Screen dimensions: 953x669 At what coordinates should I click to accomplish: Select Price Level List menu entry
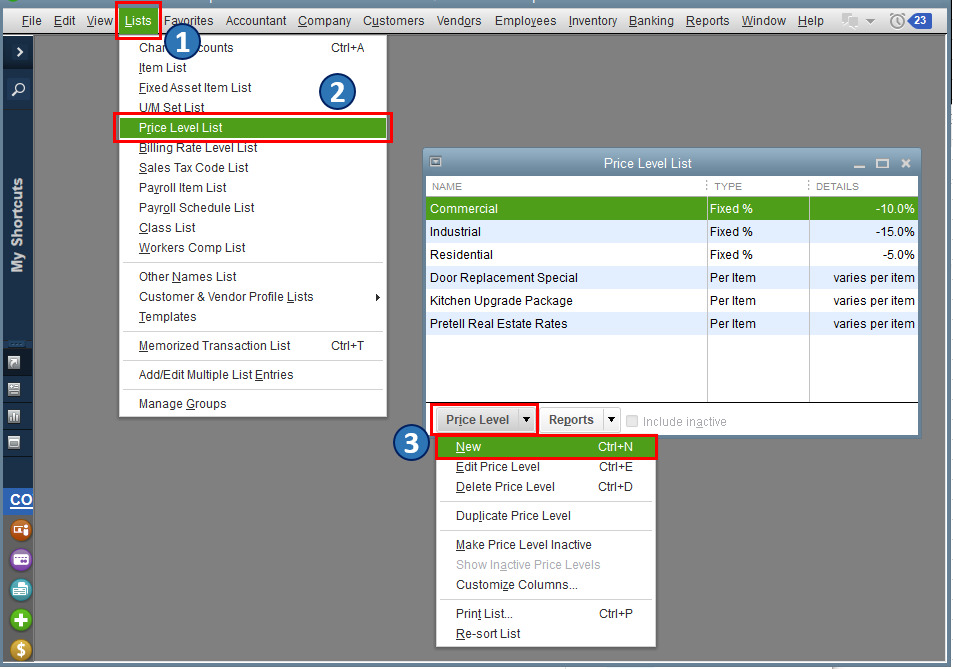coord(253,128)
